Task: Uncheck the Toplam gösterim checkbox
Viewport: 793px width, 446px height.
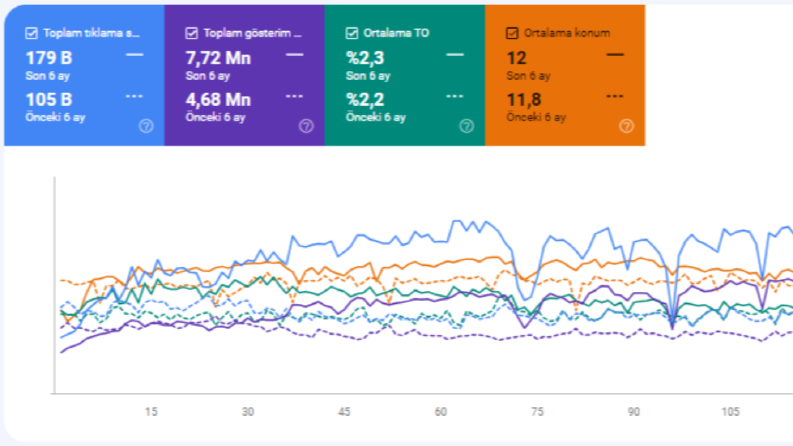Action: 191,33
